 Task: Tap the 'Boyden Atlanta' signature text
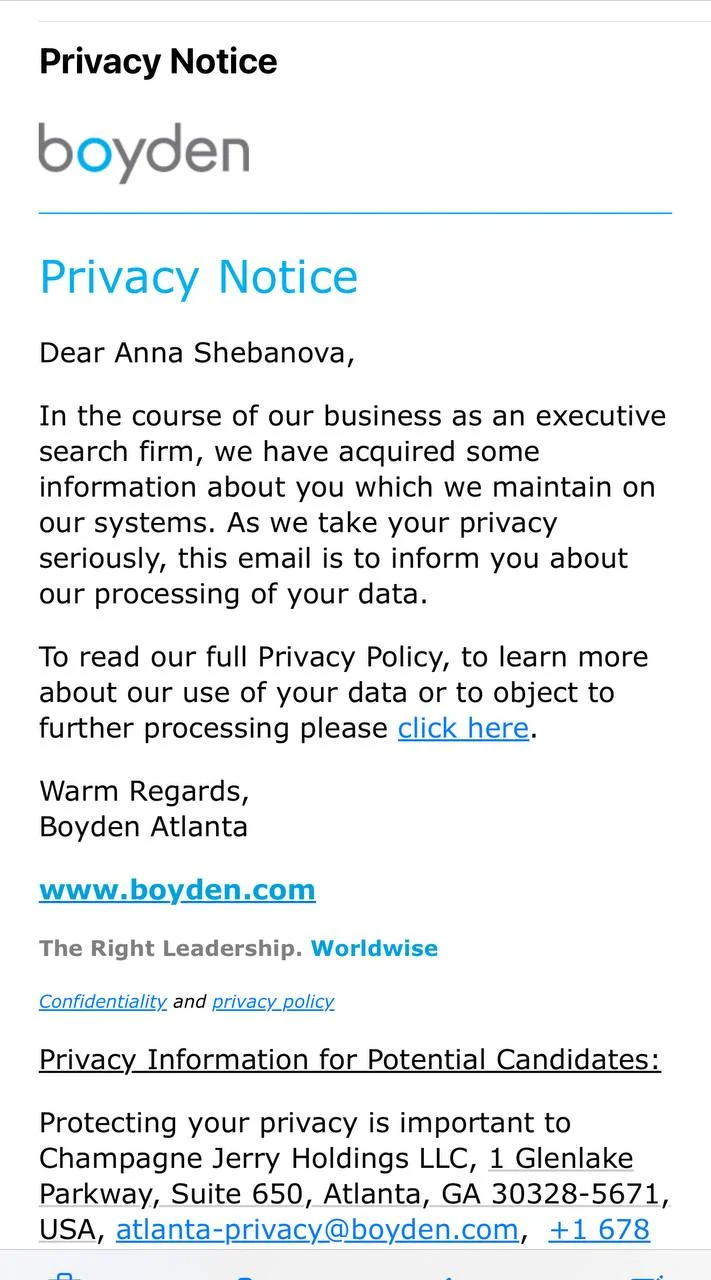143,826
